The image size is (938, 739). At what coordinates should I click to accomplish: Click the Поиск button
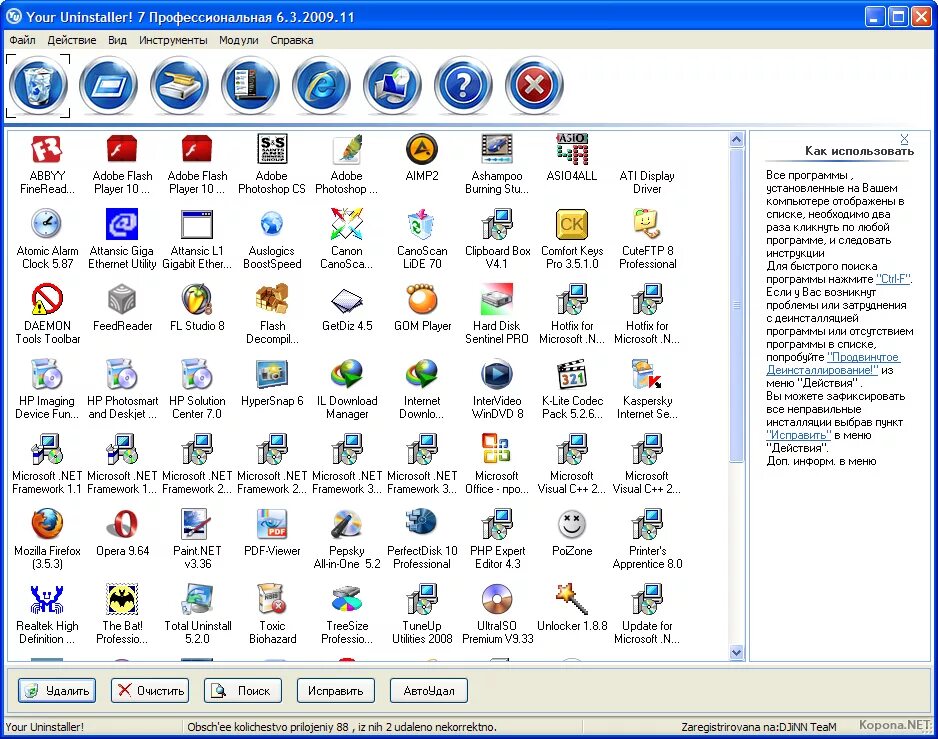click(243, 691)
